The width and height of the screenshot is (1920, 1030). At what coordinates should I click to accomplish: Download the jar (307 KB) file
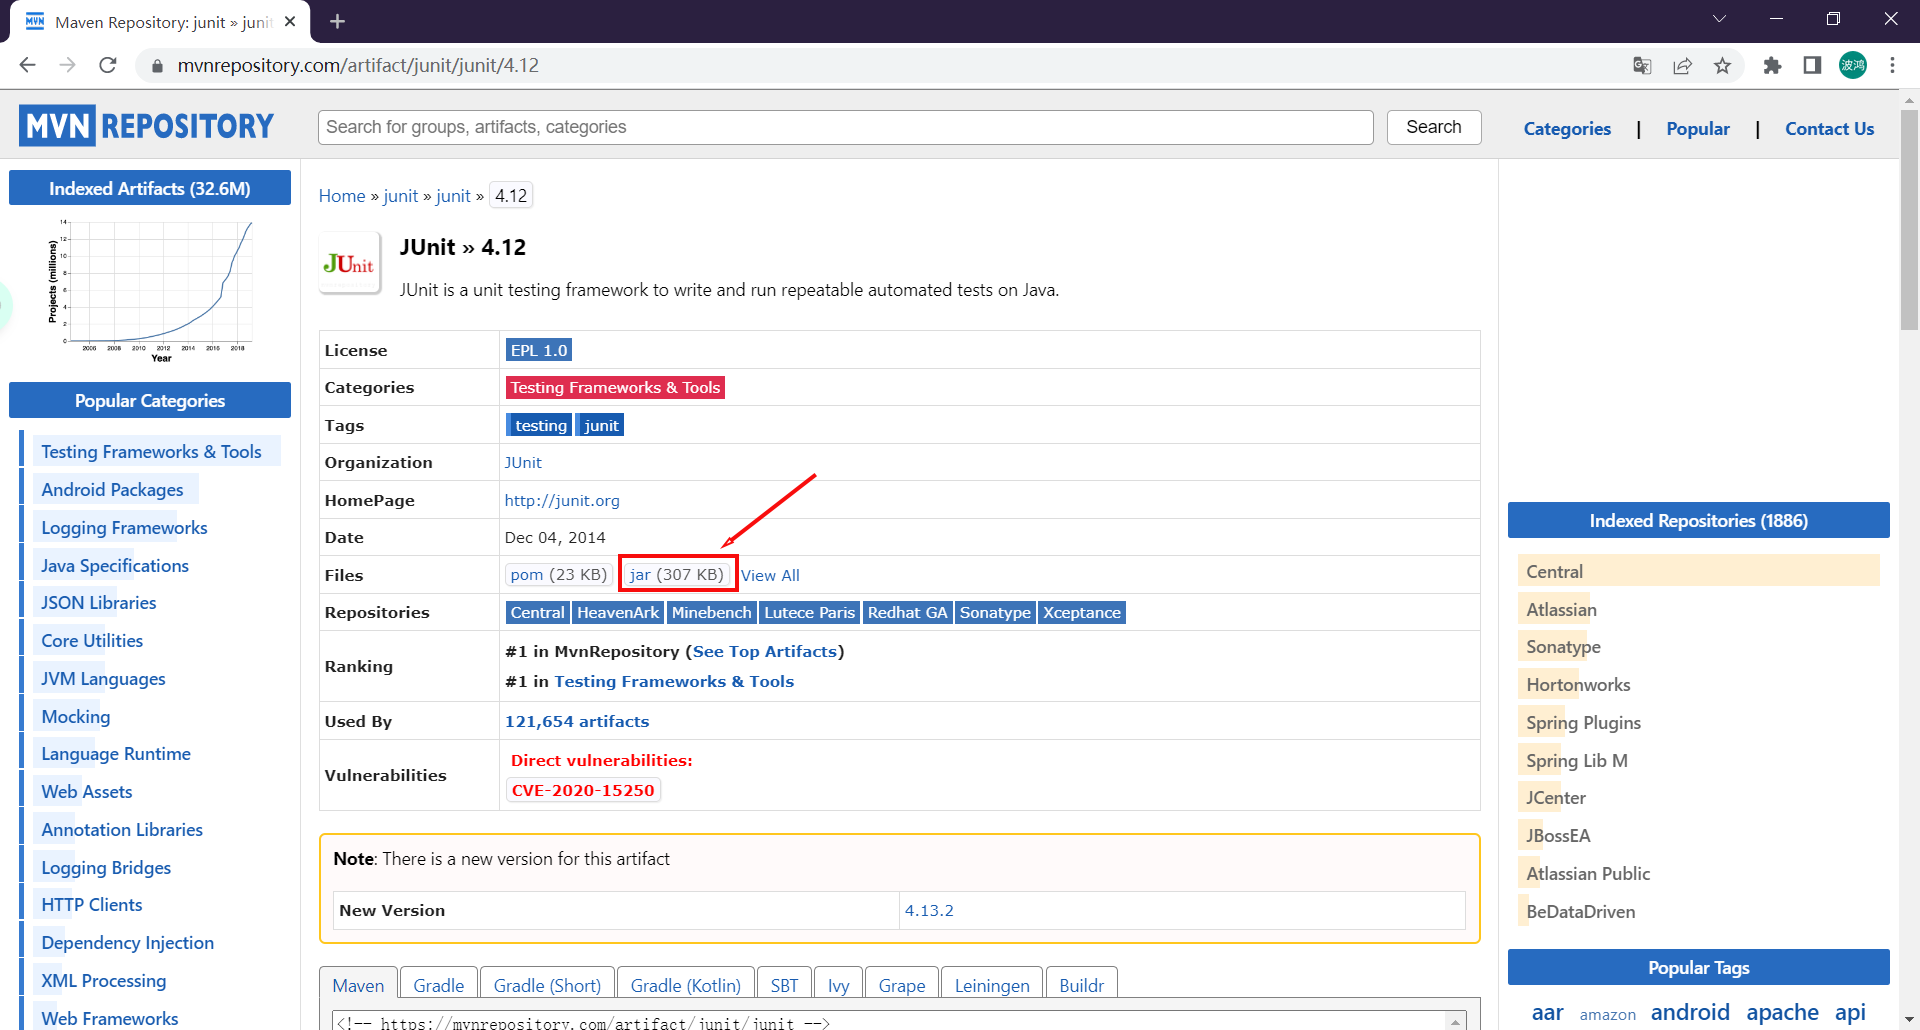pos(677,575)
